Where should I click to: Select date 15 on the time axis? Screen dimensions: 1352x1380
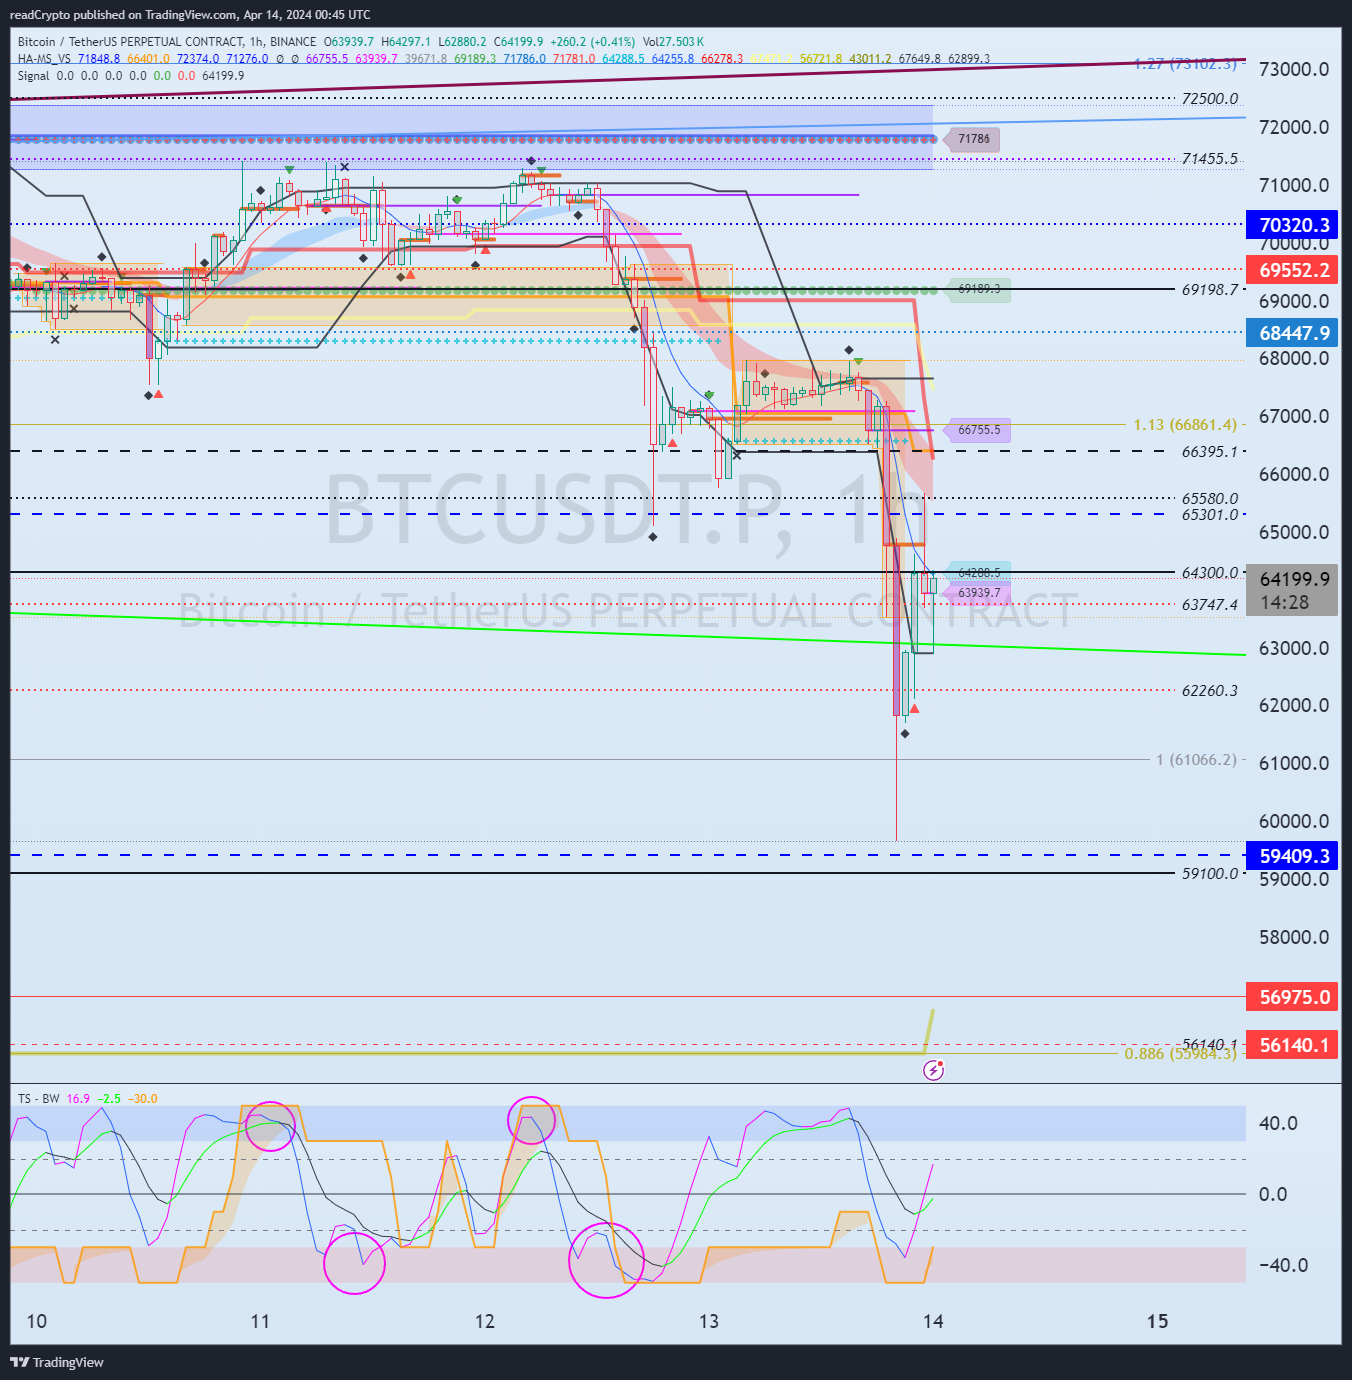(1157, 1322)
